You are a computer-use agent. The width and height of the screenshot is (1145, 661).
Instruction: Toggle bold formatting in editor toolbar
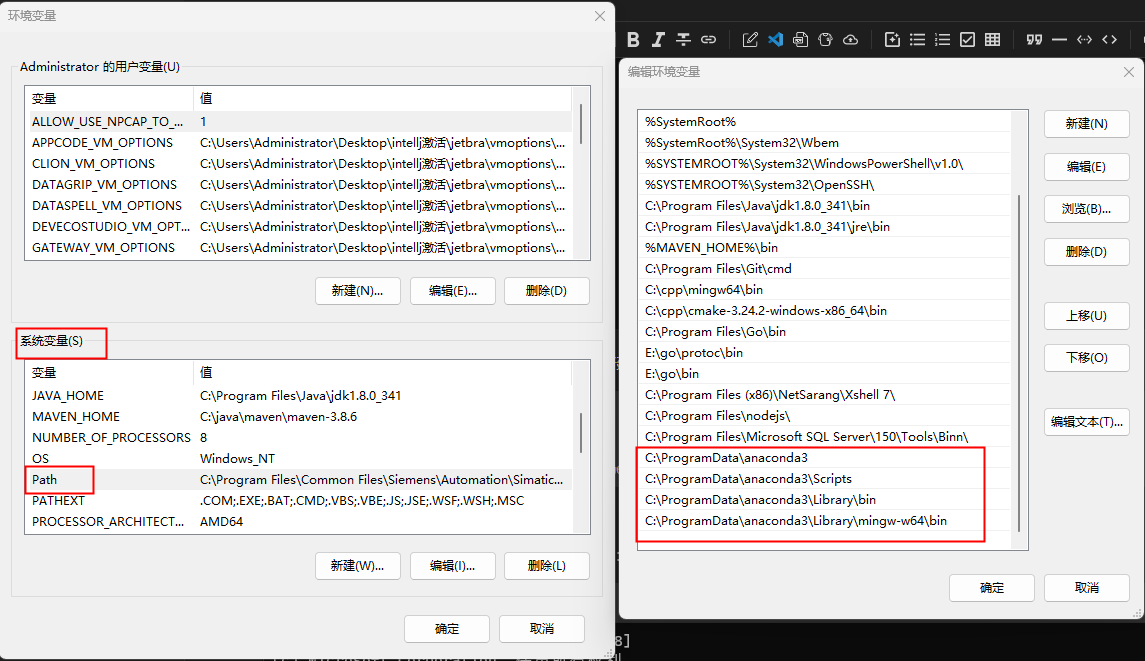pyautogui.click(x=633, y=39)
